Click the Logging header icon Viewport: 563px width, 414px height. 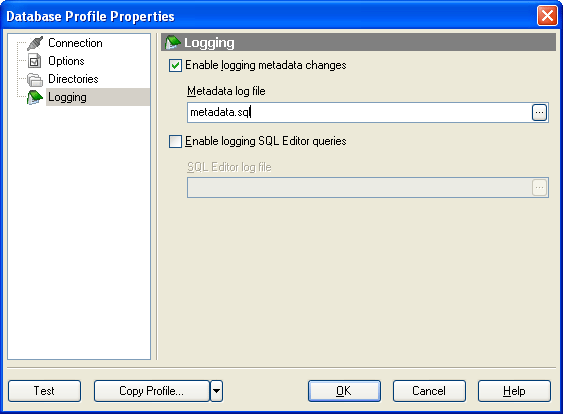point(172,43)
